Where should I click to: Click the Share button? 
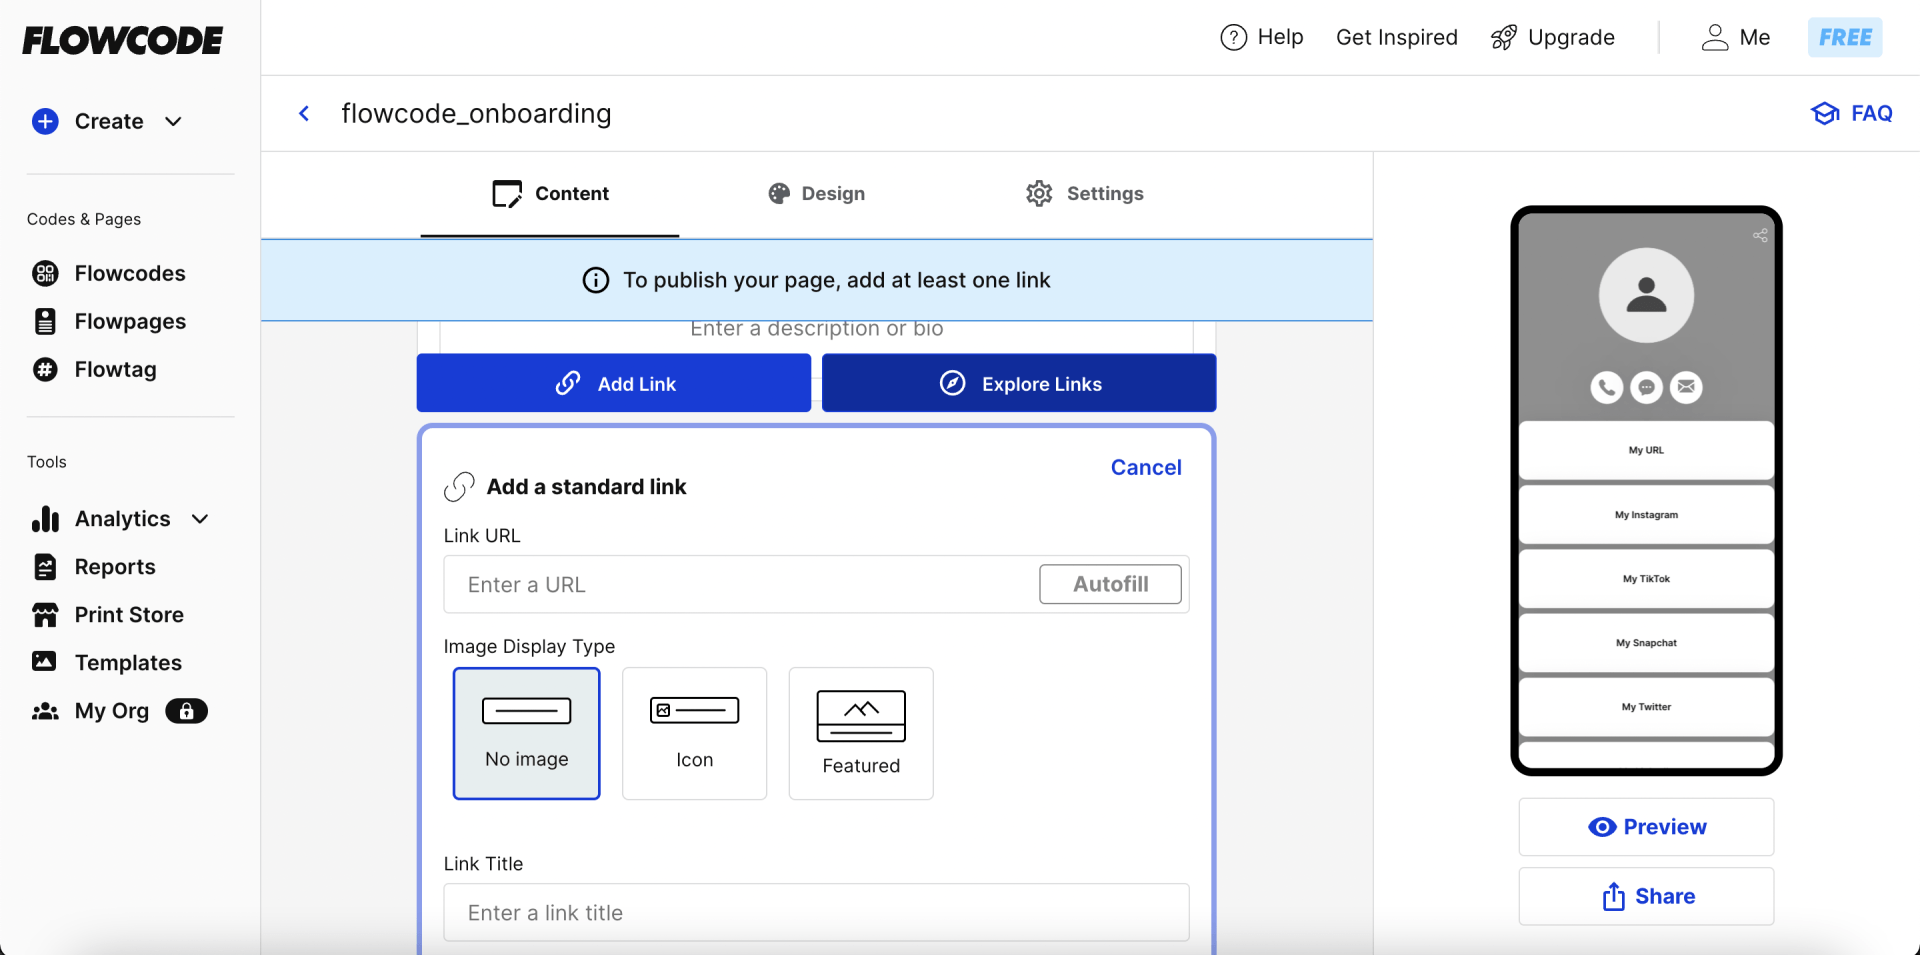pos(1646,896)
